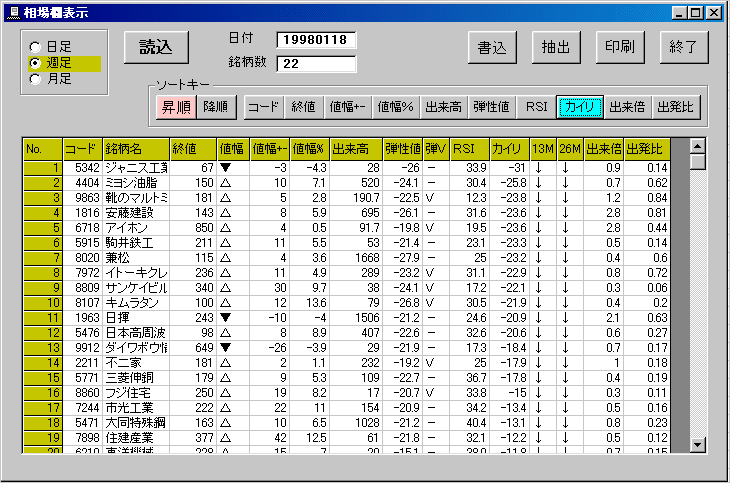This screenshot has width=730, height=483.
Task: Focus the 日付 input field
Action: [316, 40]
